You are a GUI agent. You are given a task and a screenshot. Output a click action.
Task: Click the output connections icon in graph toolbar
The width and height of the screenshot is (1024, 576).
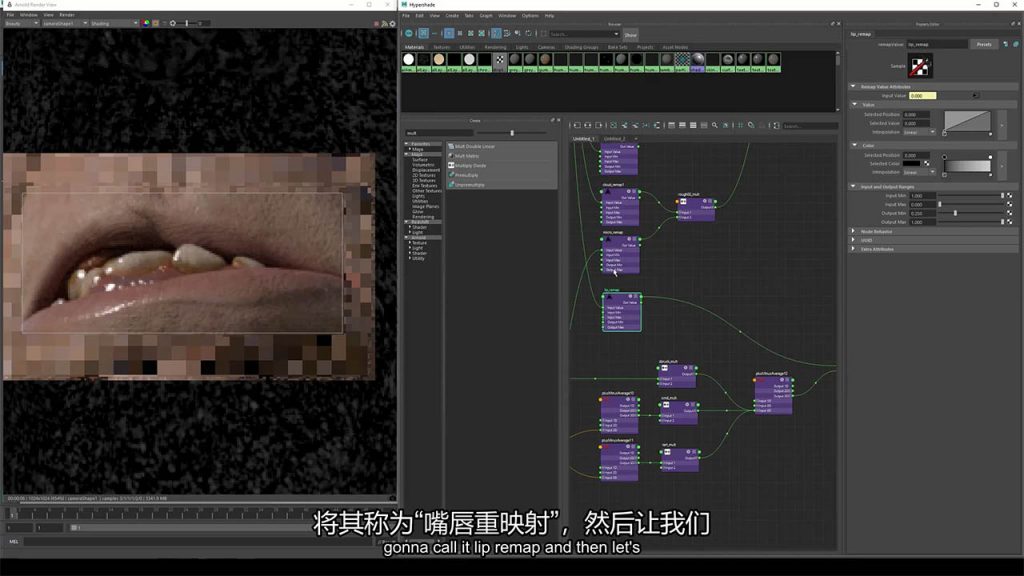click(x=599, y=125)
